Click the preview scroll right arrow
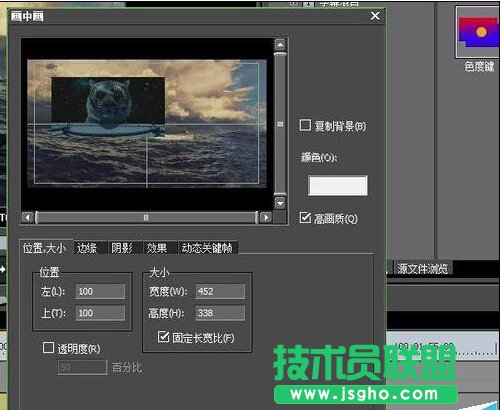501x410 pixels. (x=266, y=218)
